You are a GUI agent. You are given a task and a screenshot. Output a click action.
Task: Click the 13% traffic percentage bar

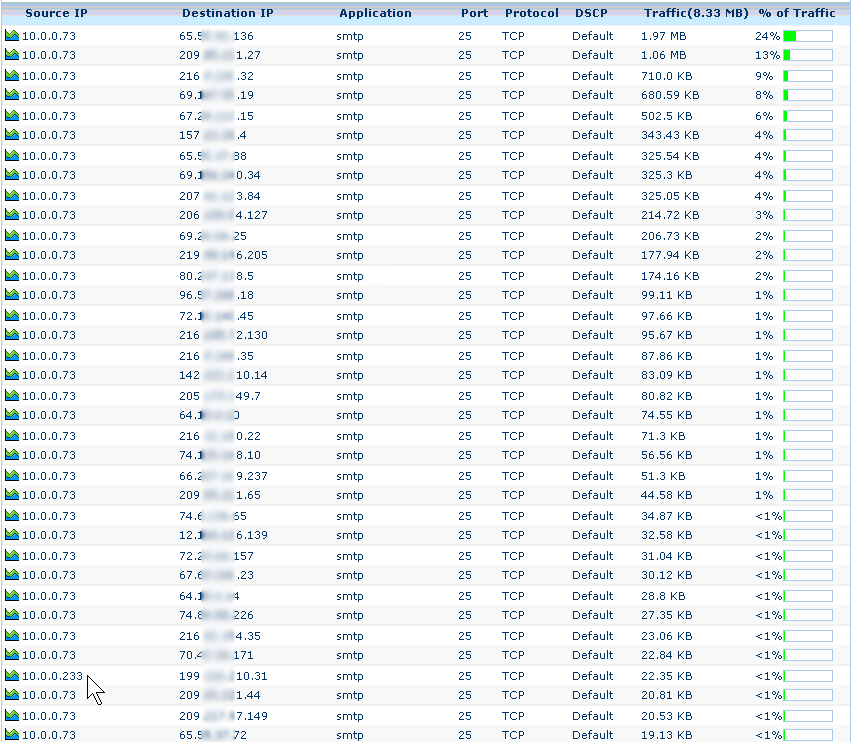[808, 55]
